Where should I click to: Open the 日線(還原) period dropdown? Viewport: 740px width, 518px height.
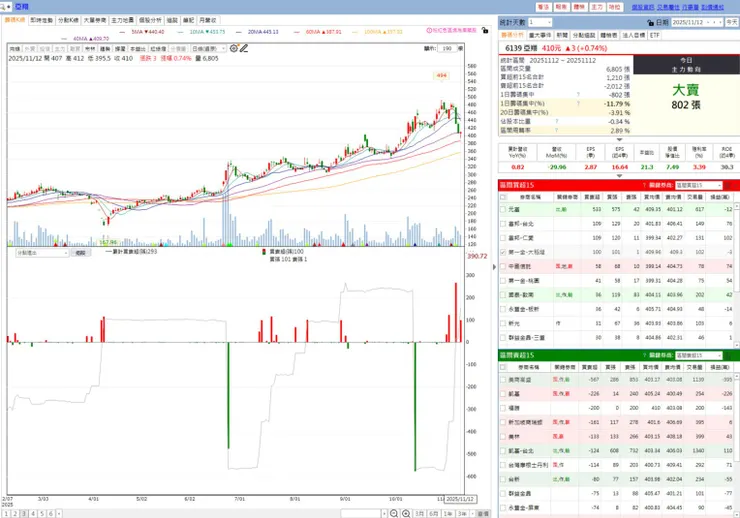point(208,49)
